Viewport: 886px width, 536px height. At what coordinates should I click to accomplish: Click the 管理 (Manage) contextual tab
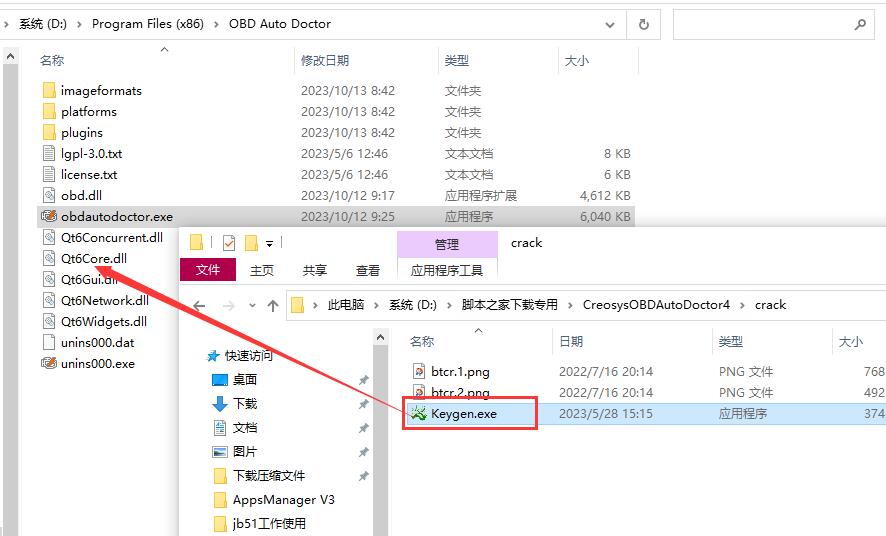pos(447,244)
